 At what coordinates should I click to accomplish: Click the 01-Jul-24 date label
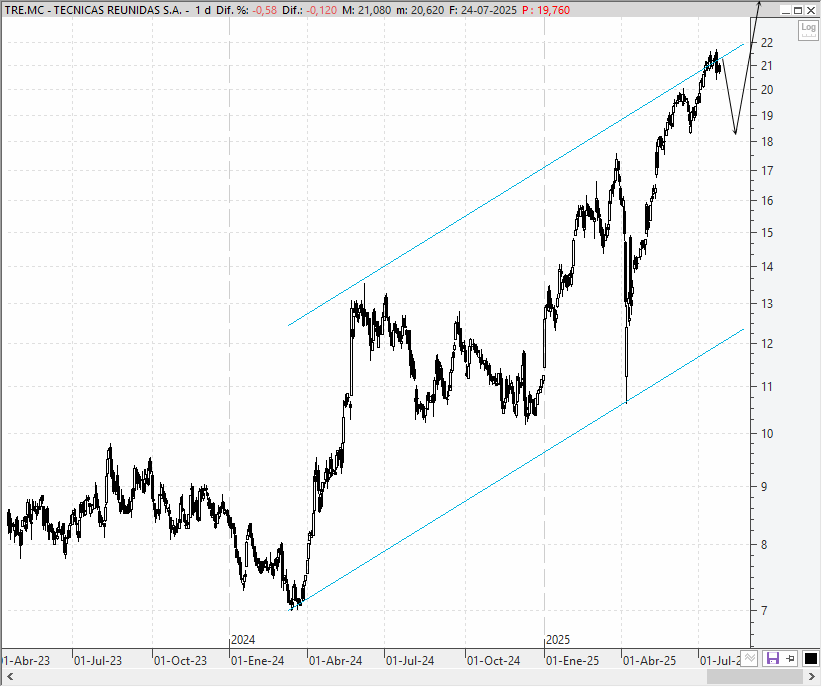click(410, 661)
